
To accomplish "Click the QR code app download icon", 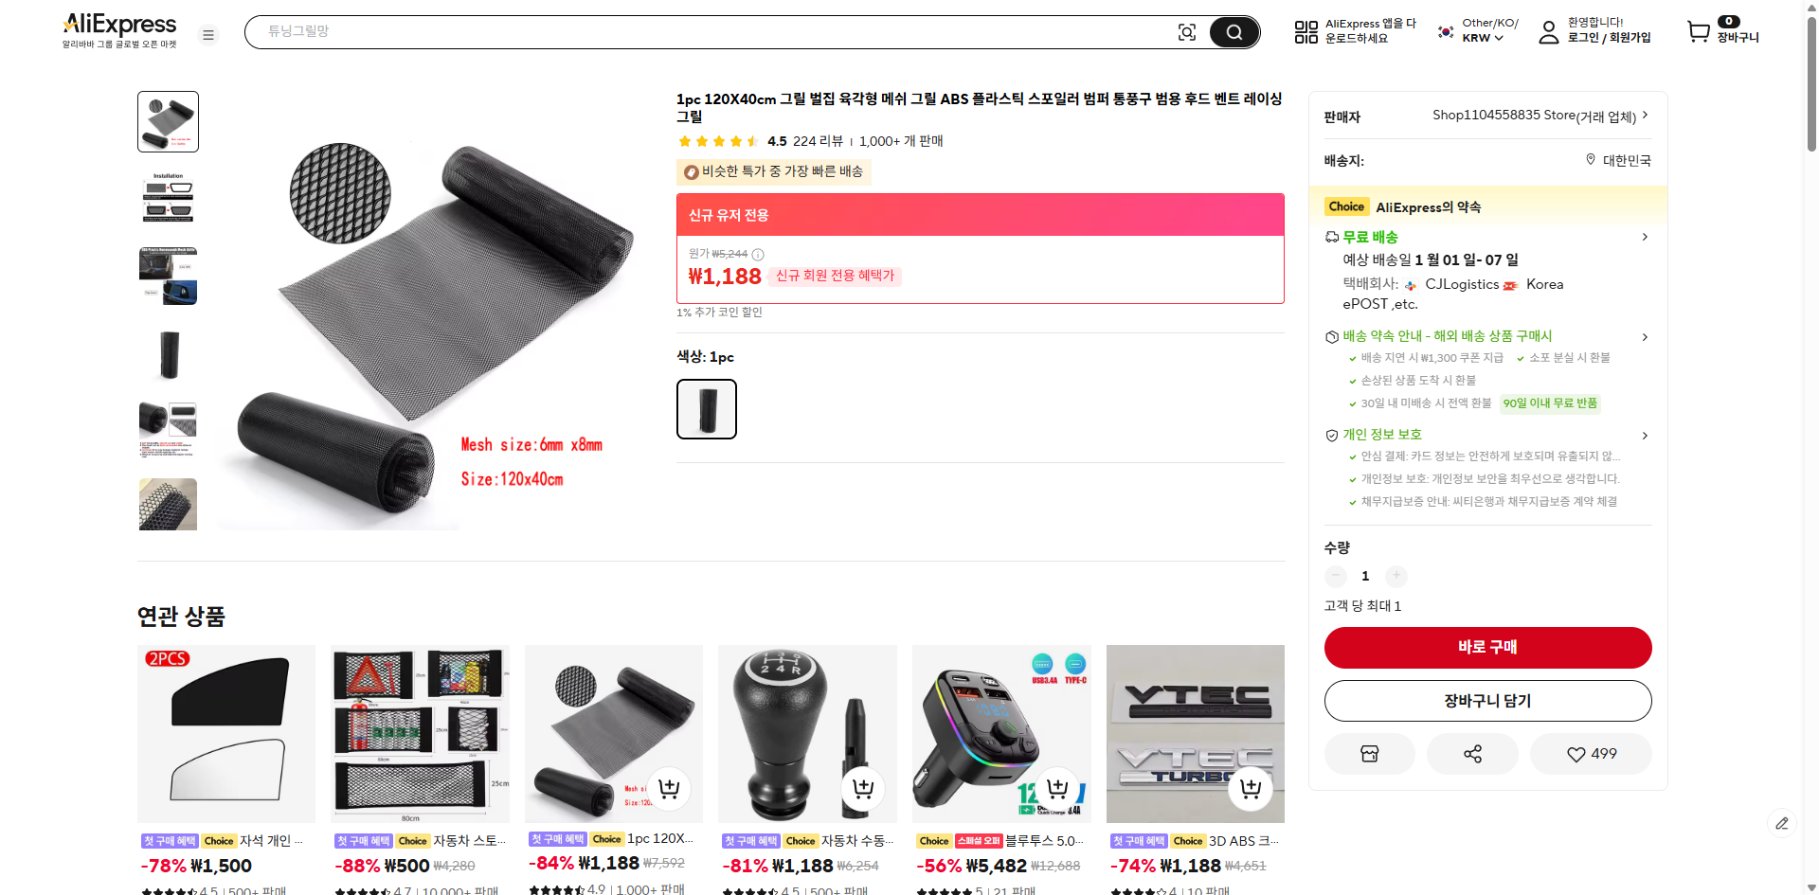I will pos(1305,31).
